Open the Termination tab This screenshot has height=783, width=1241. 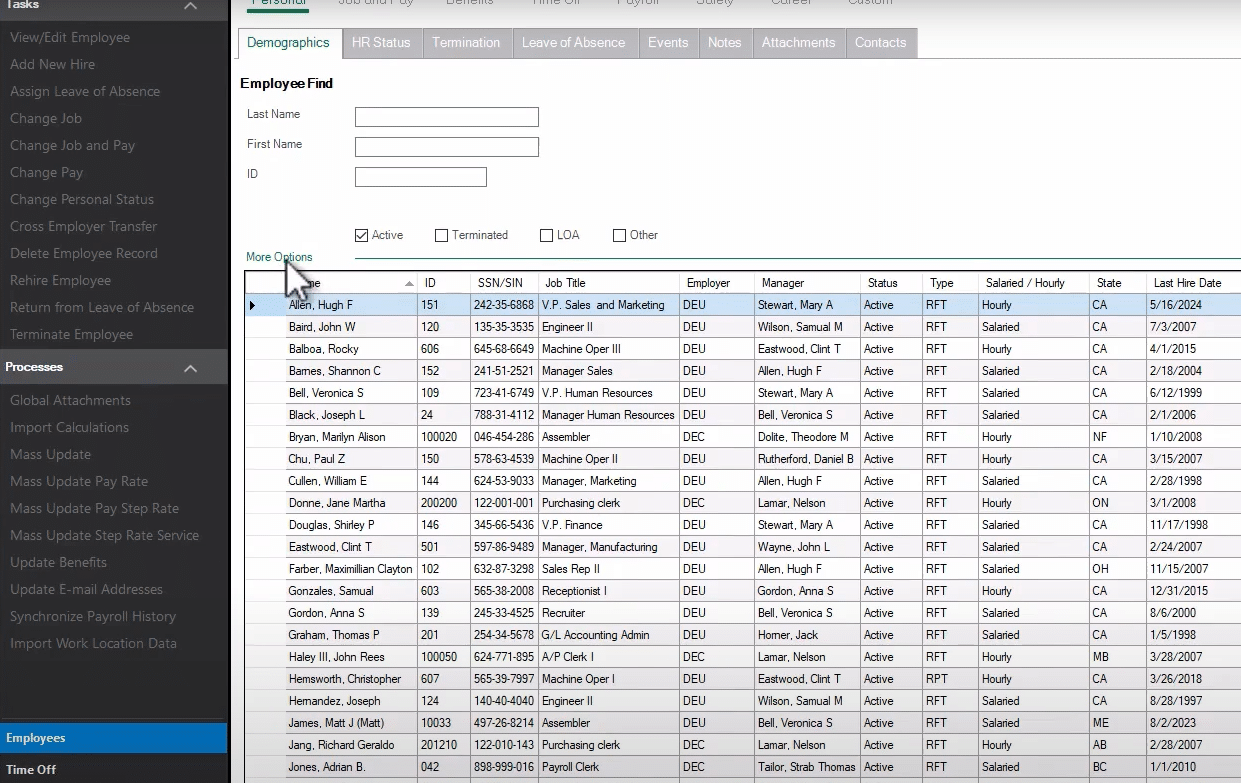tap(467, 43)
